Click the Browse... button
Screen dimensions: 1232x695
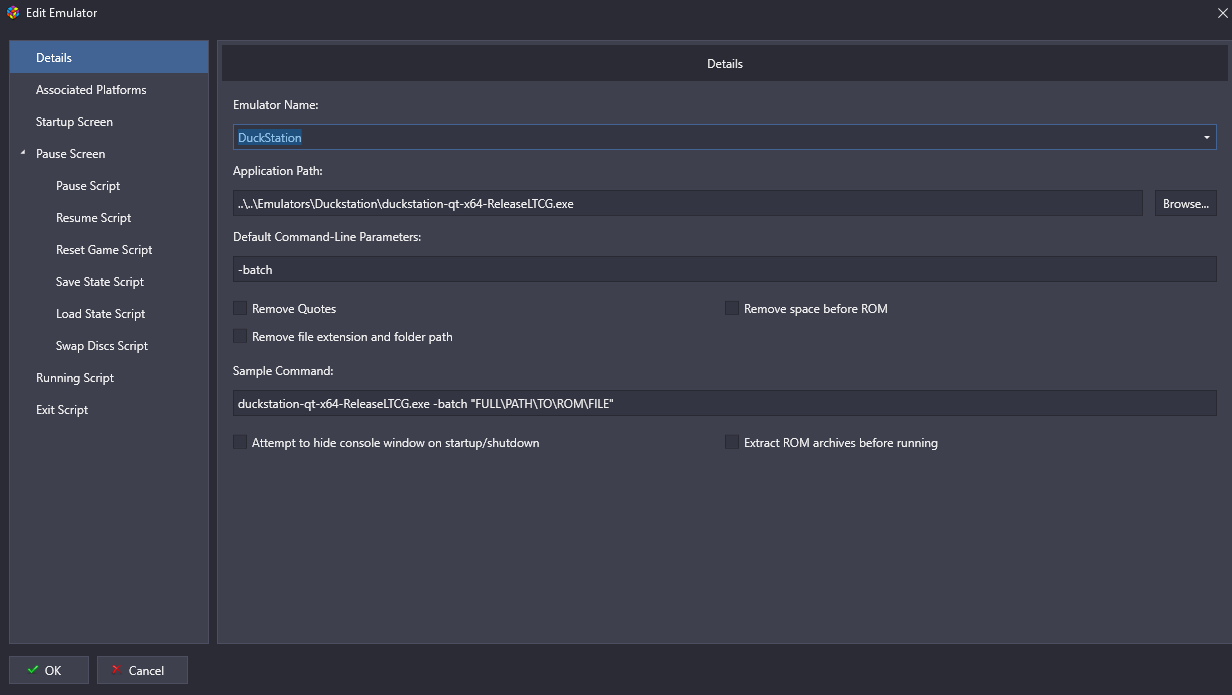tap(1186, 203)
